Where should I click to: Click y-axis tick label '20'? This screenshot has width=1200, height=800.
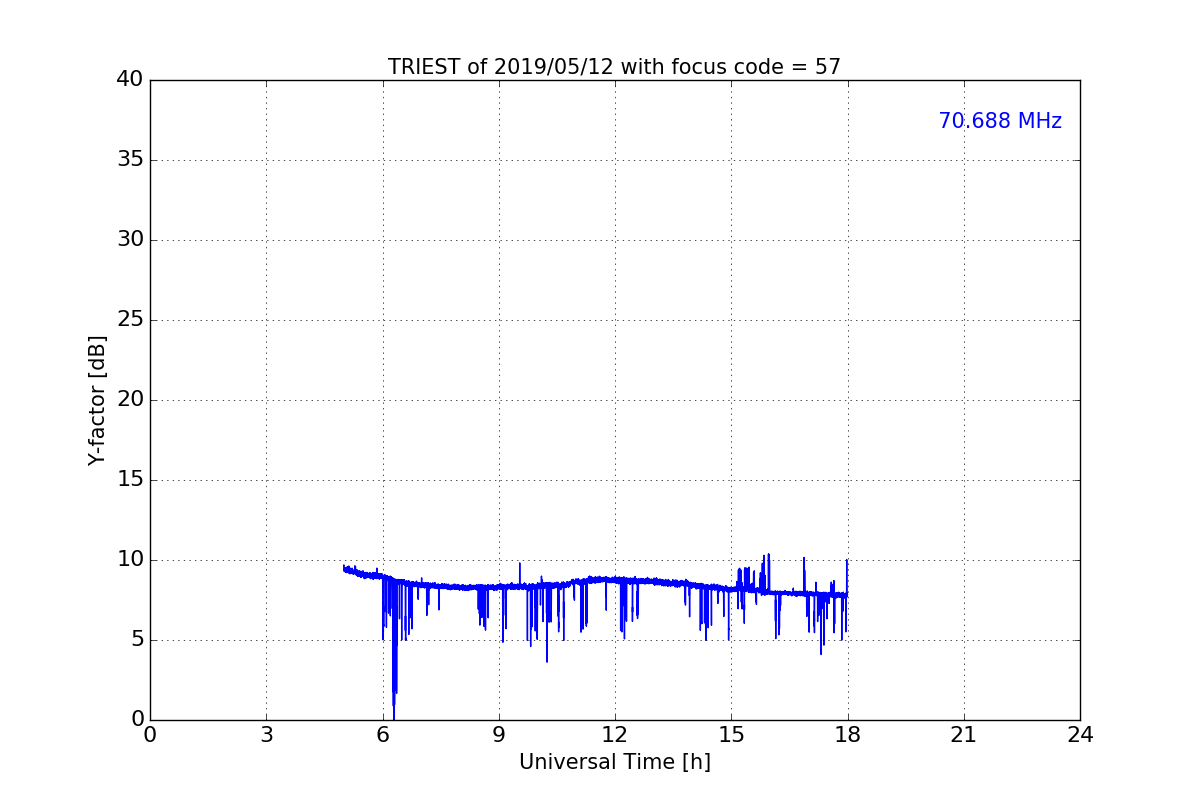130,399
